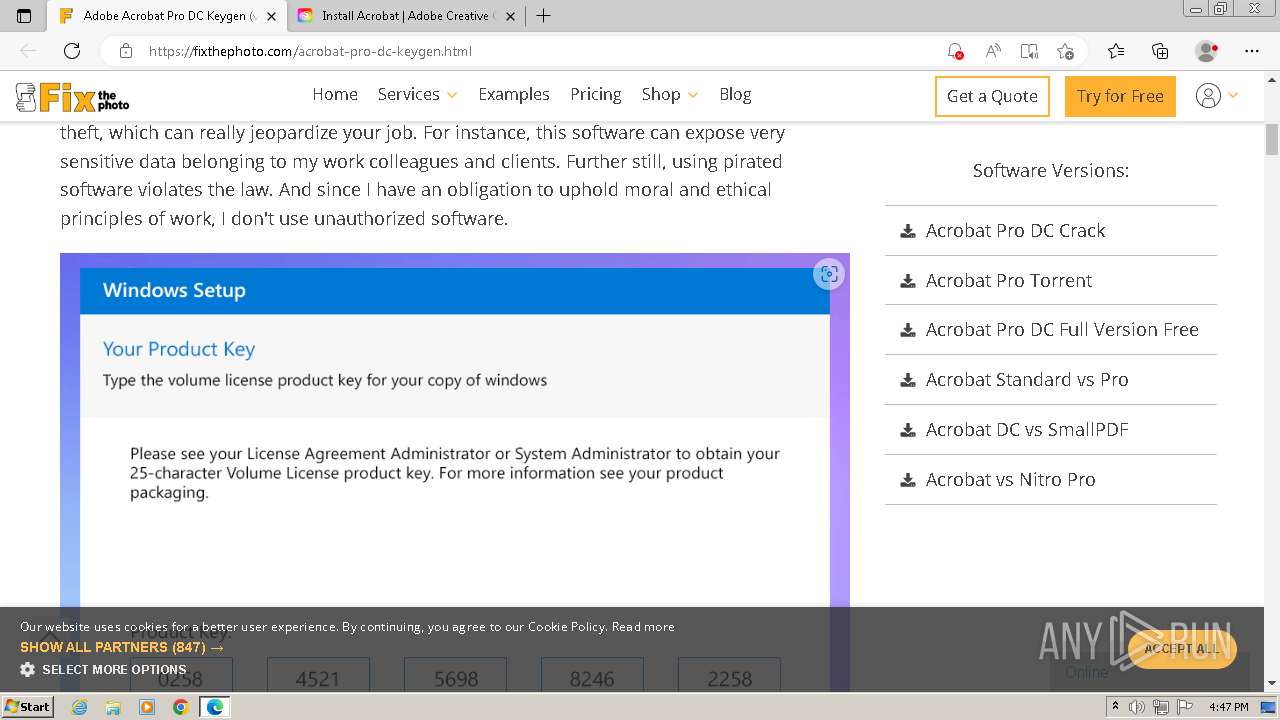Click download icon beside Acrobat vs Nitro Pro
Screen dimensions: 1280x720
pos(908,480)
